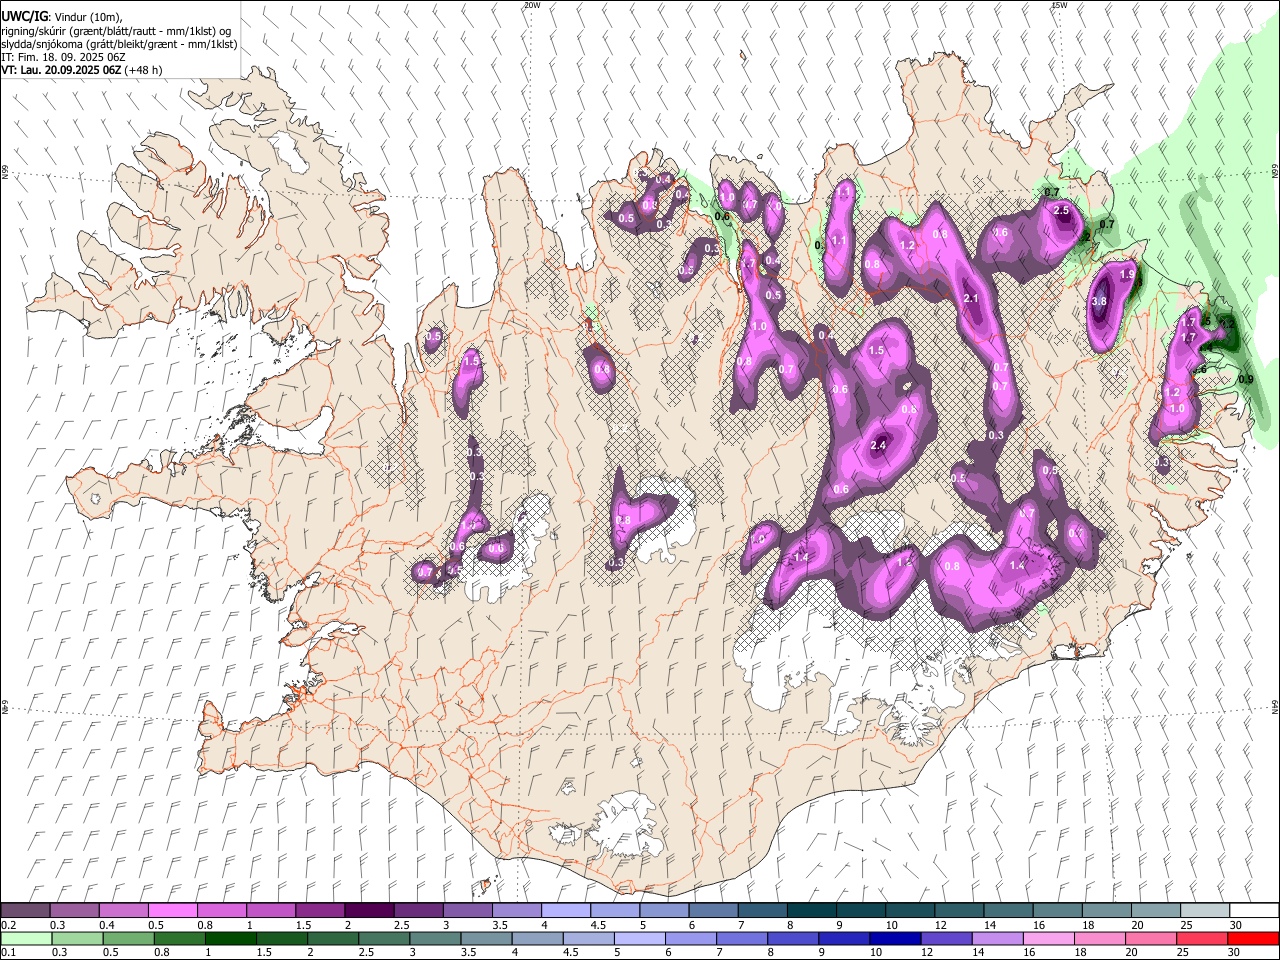Click the '2.4' snowfall value on map

pyautogui.click(x=880, y=446)
